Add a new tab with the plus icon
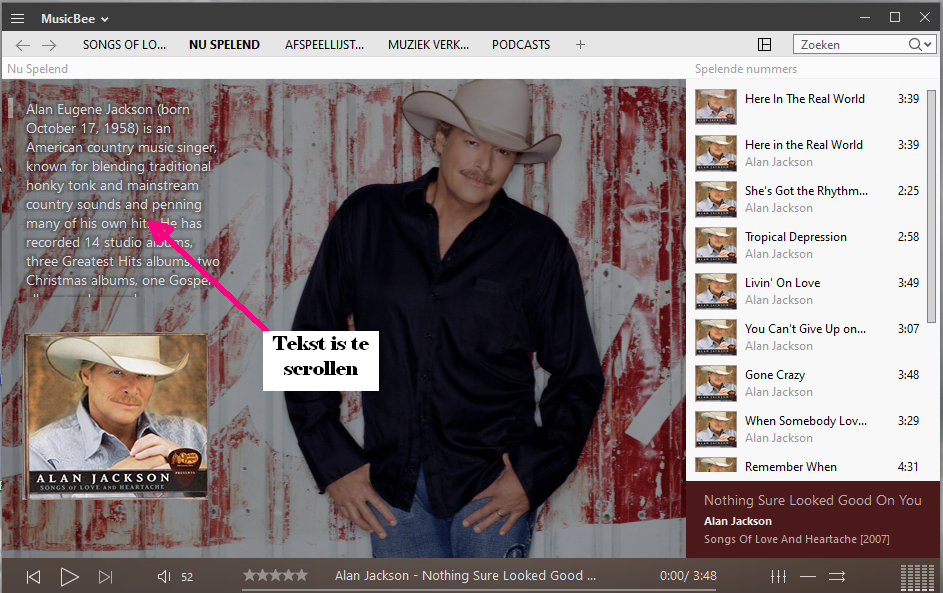Image resolution: width=943 pixels, height=593 pixels. (580, 45)
